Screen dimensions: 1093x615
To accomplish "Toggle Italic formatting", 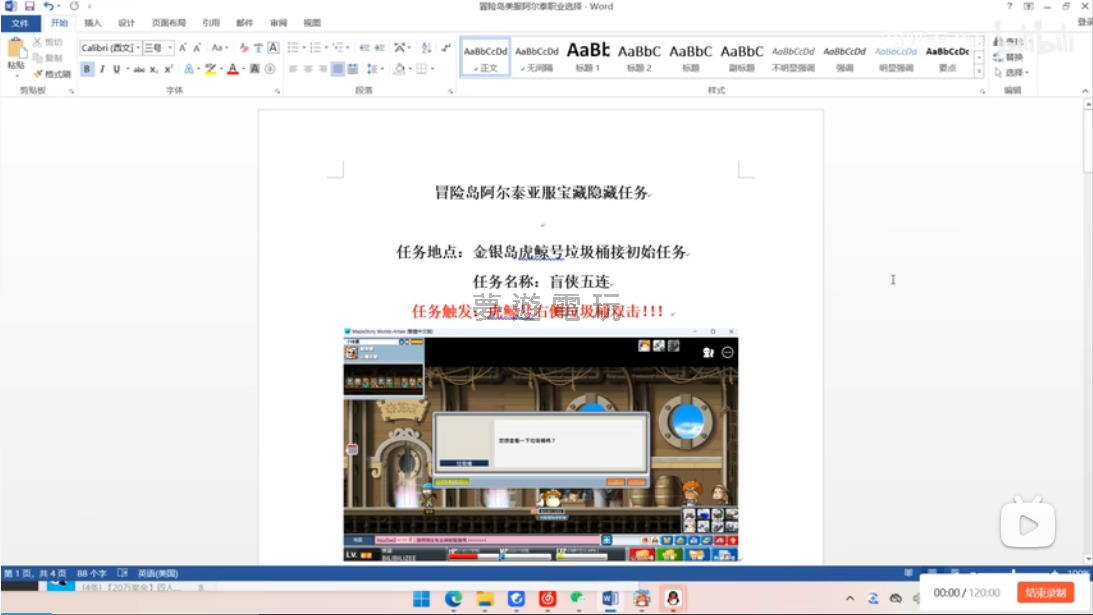I will (x=101, y=69).
